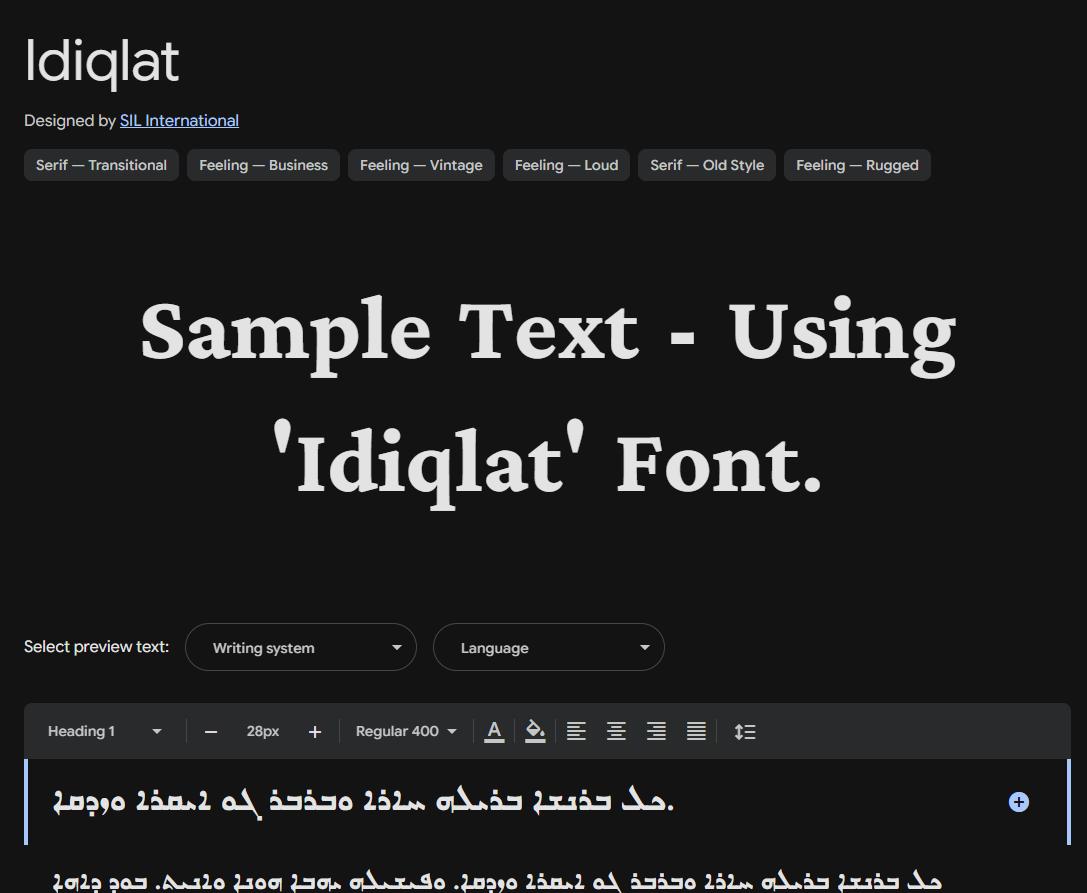Click the circled plus icon in preview row
The image size is (1087, 893).
tap(1018, 802)
